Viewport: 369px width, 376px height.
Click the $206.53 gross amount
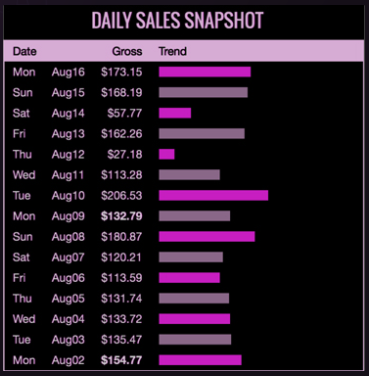[122, 195]
